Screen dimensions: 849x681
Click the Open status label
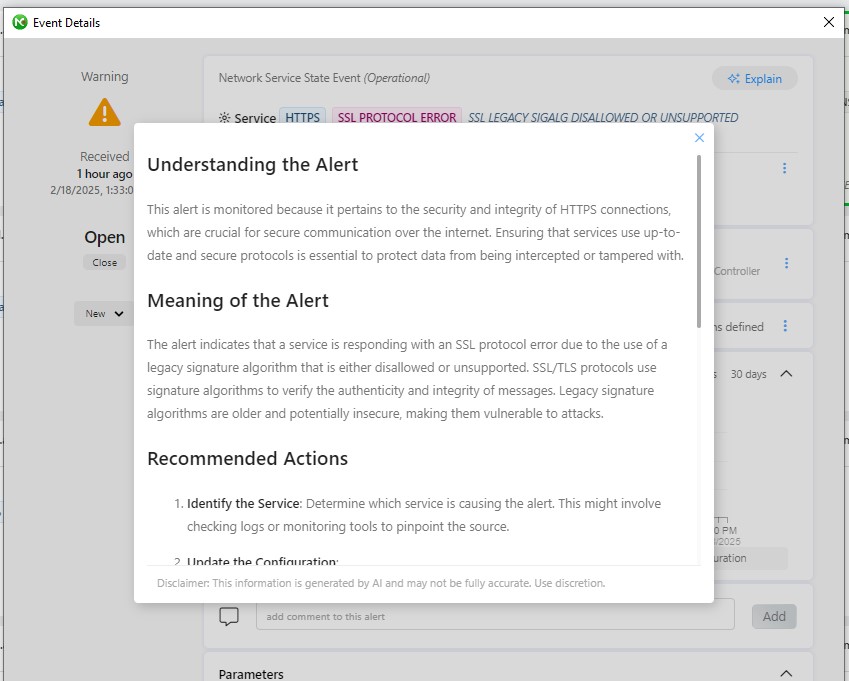pyautogui.click(x=105, y=237)
